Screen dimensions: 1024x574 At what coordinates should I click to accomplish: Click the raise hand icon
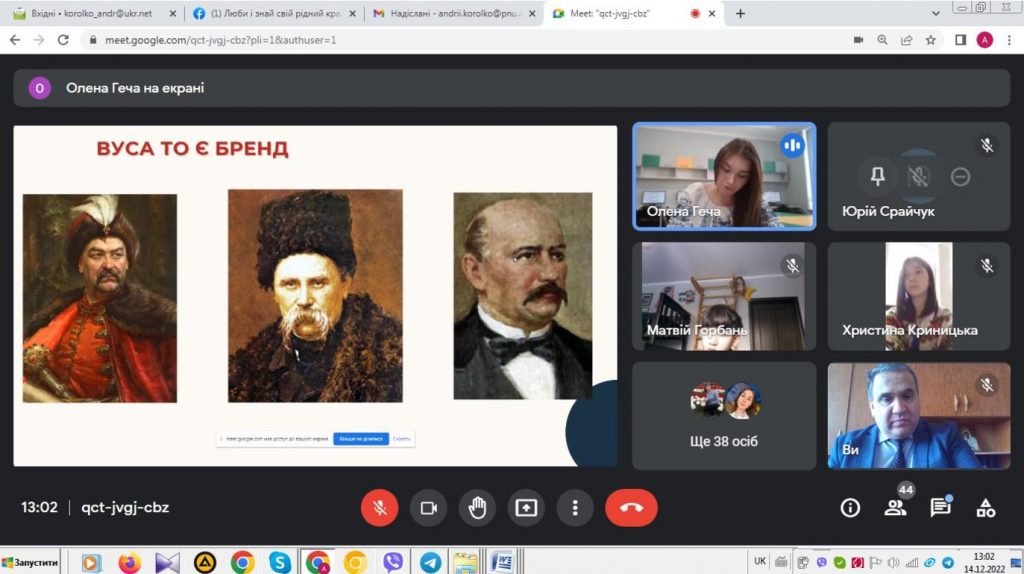pyautogui.click(x=478, y=508)
